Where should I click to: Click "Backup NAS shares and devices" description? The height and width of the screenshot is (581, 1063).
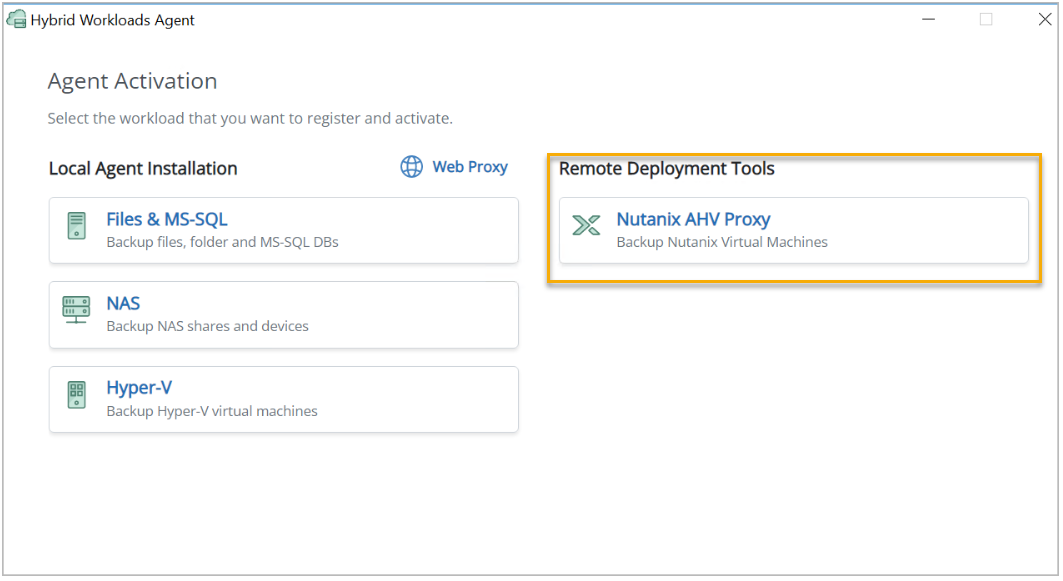(207, 326)
